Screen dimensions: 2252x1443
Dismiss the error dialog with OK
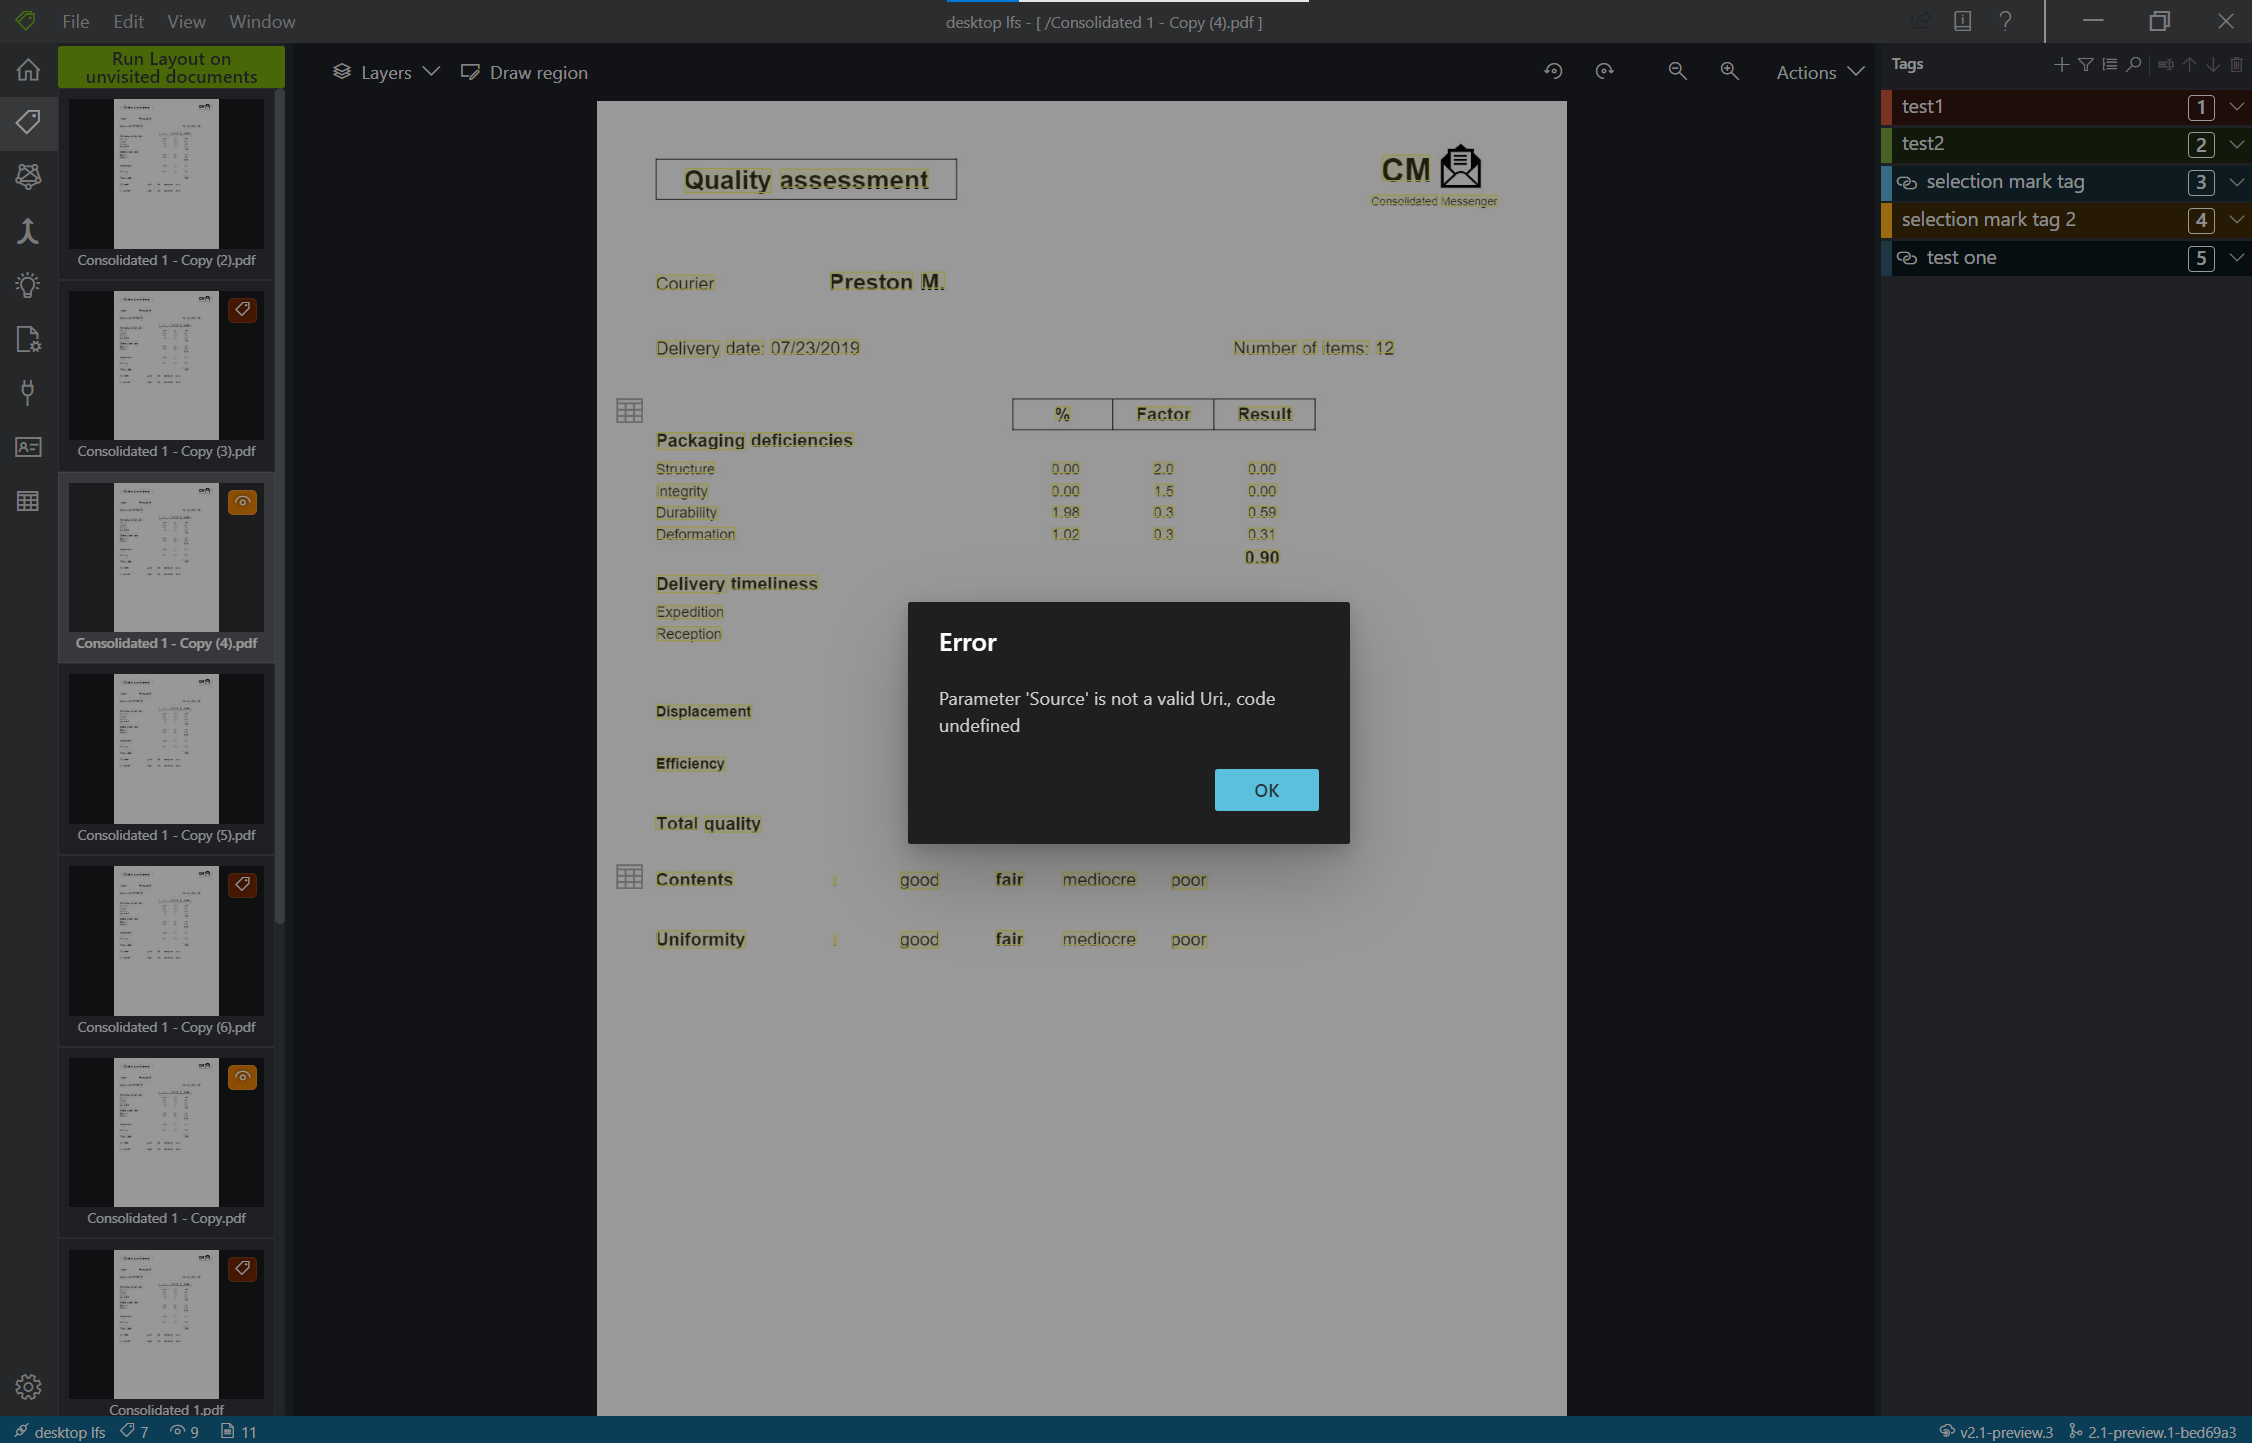point(1266,790)
